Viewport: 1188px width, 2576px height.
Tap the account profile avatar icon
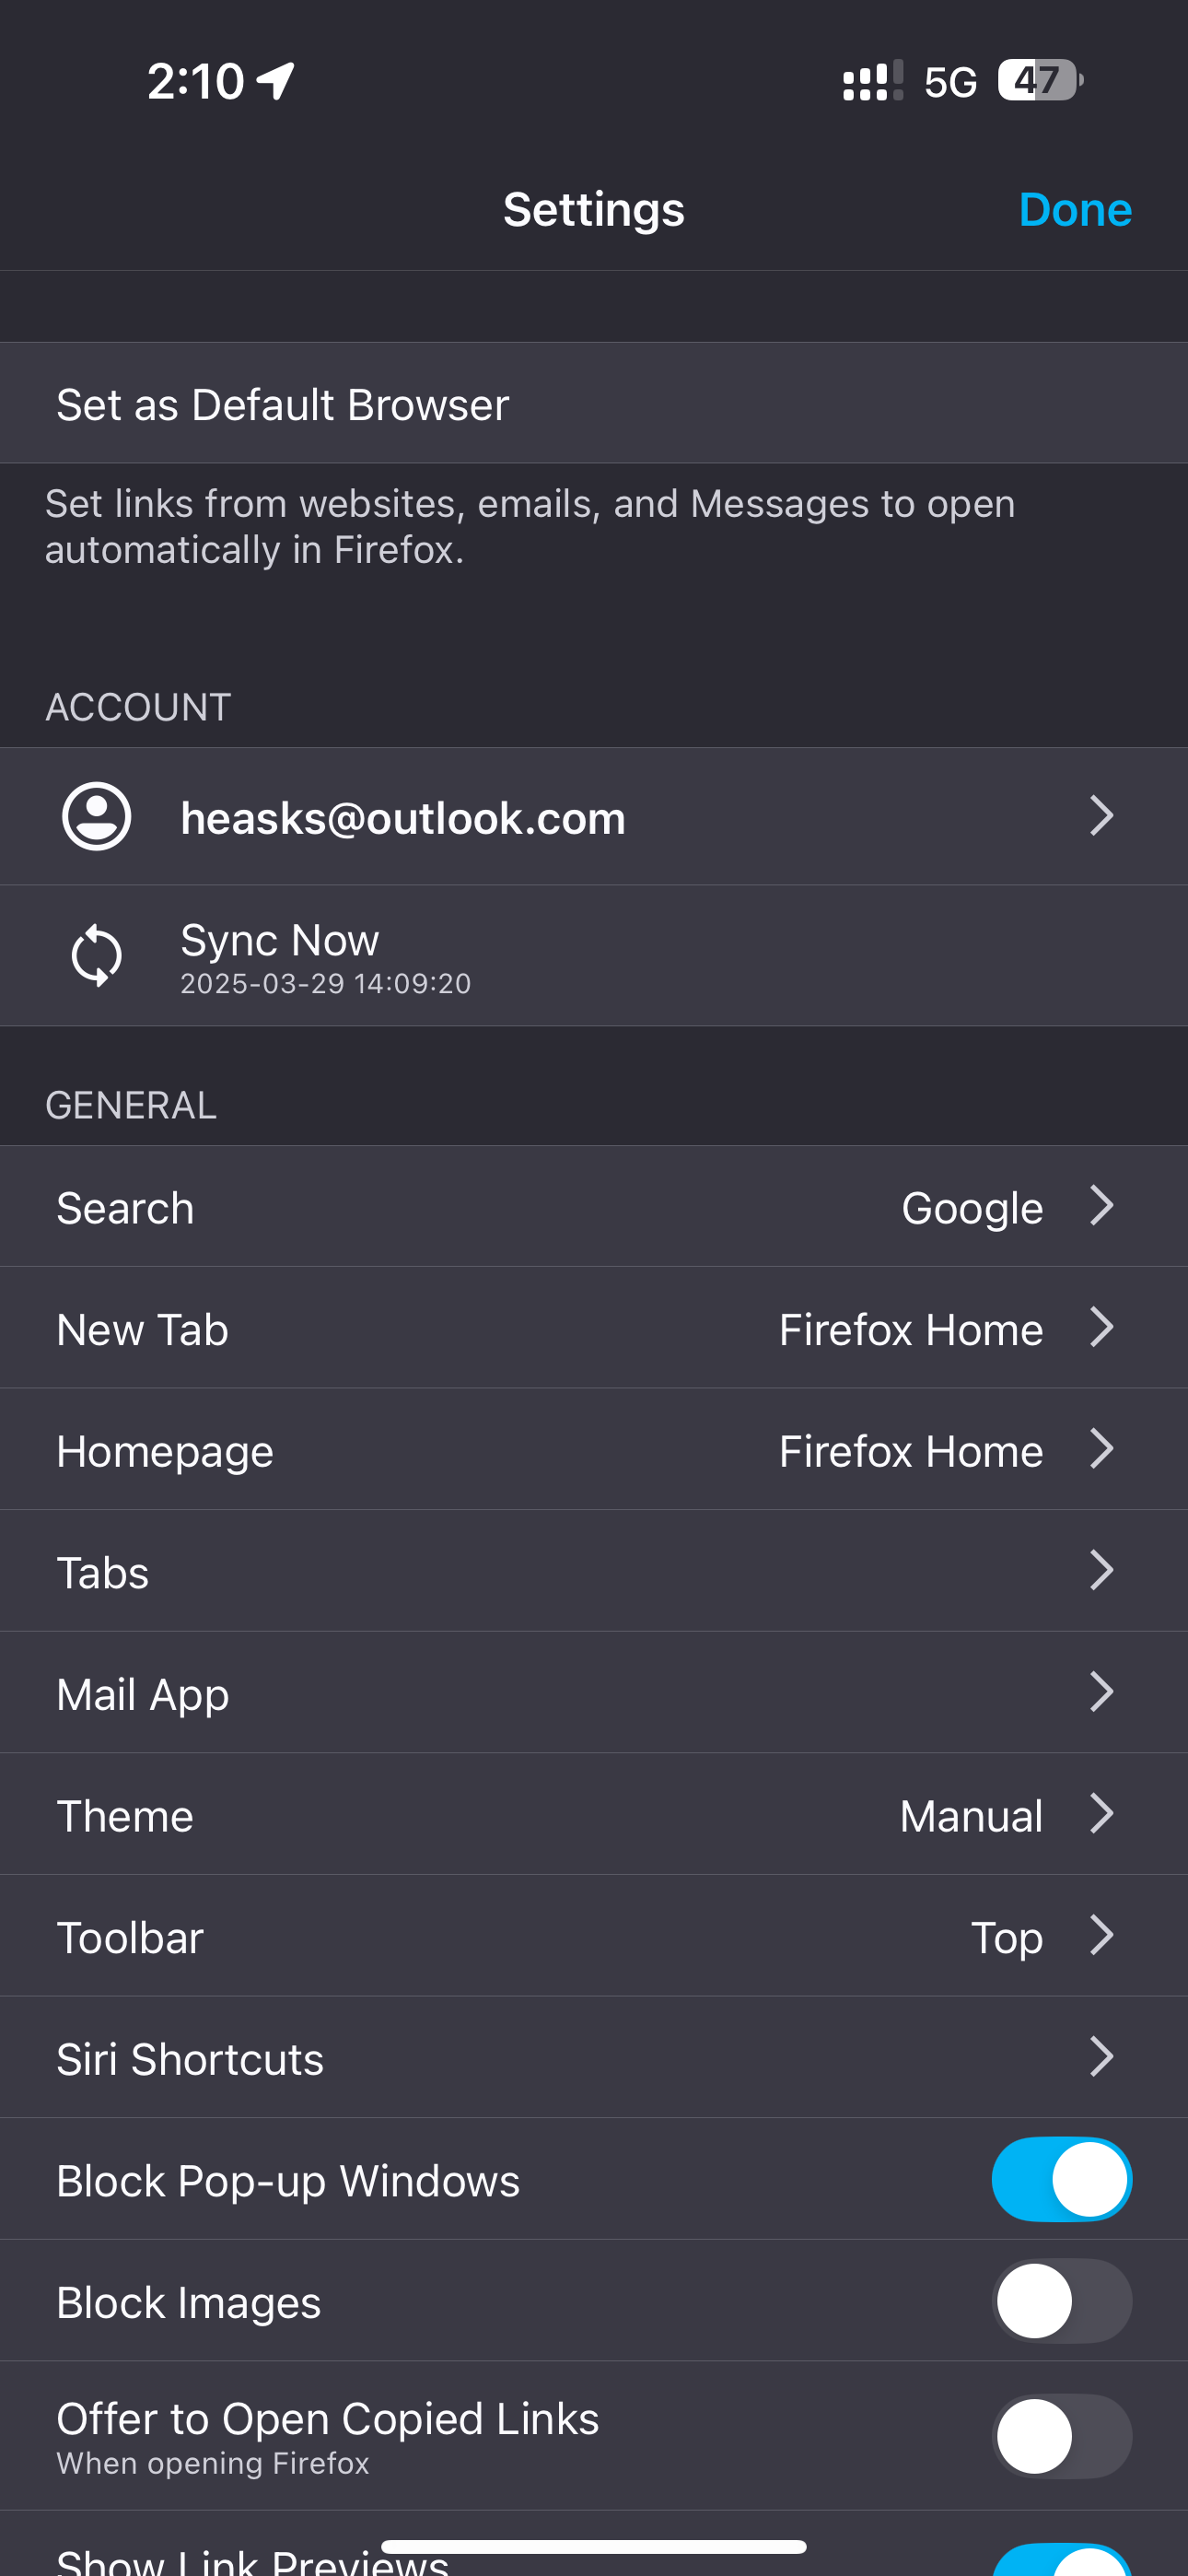97,817
